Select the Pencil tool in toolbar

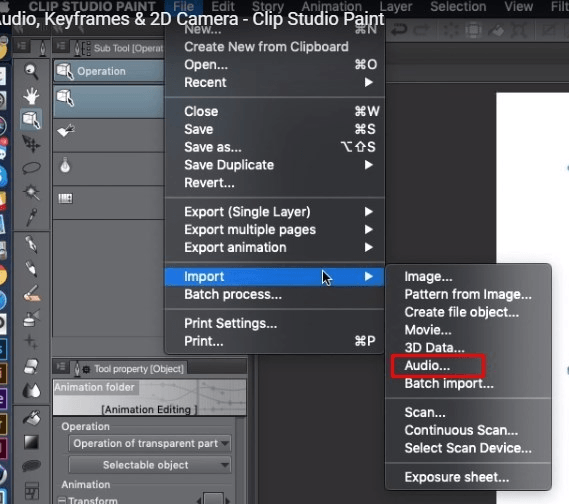point(31,269)
